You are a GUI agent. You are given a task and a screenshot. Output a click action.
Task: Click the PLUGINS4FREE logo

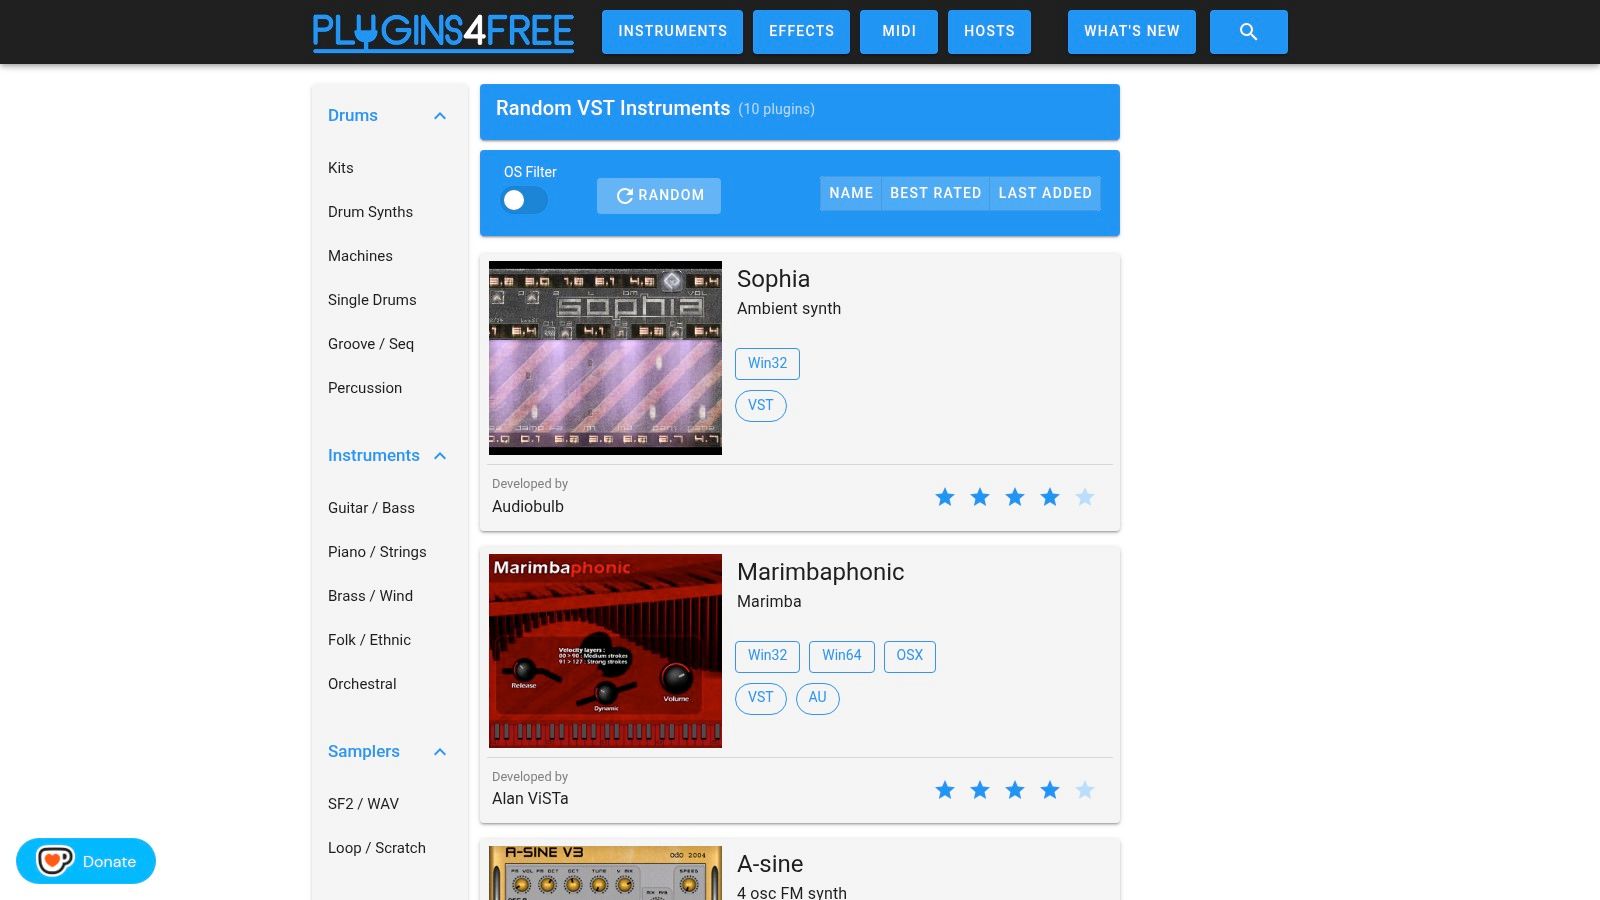tap(443, 31)
